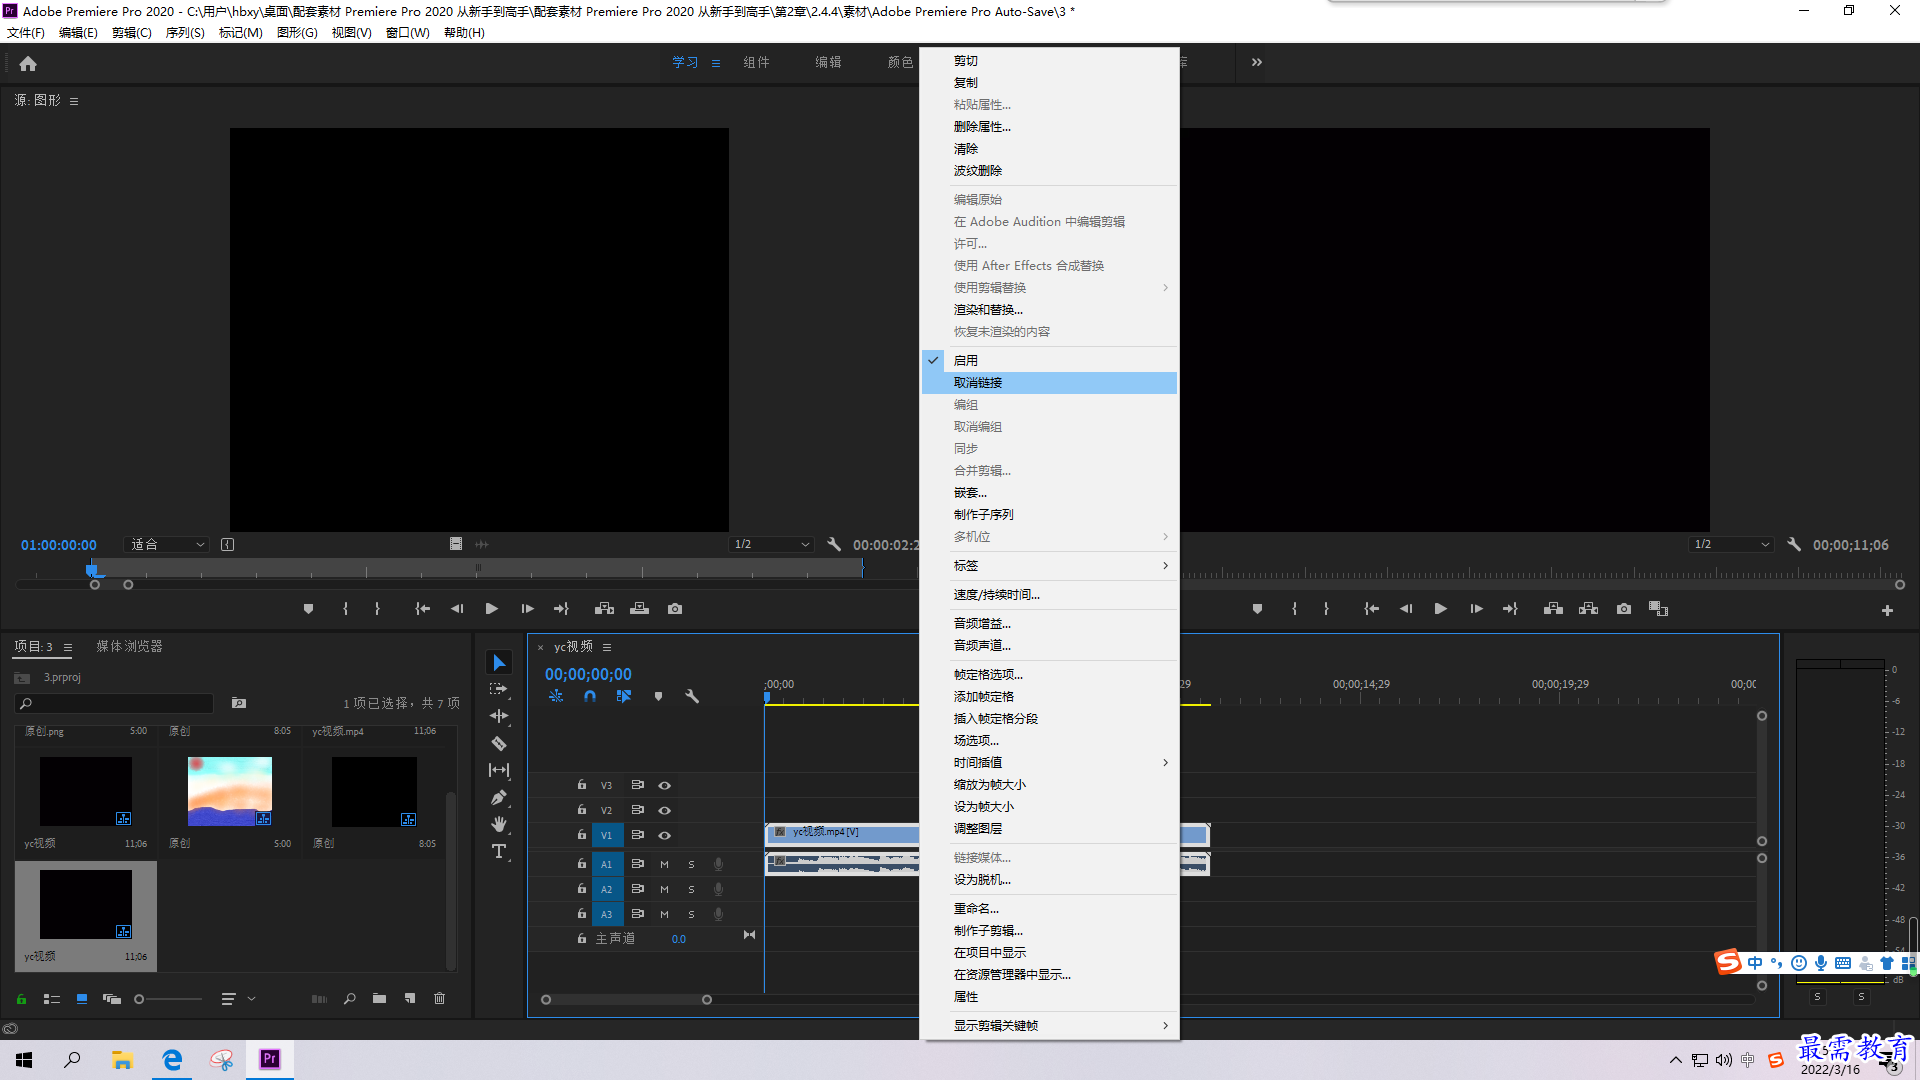Toggle lock on V1 track

pyautogui.click(x=581, y=835)
